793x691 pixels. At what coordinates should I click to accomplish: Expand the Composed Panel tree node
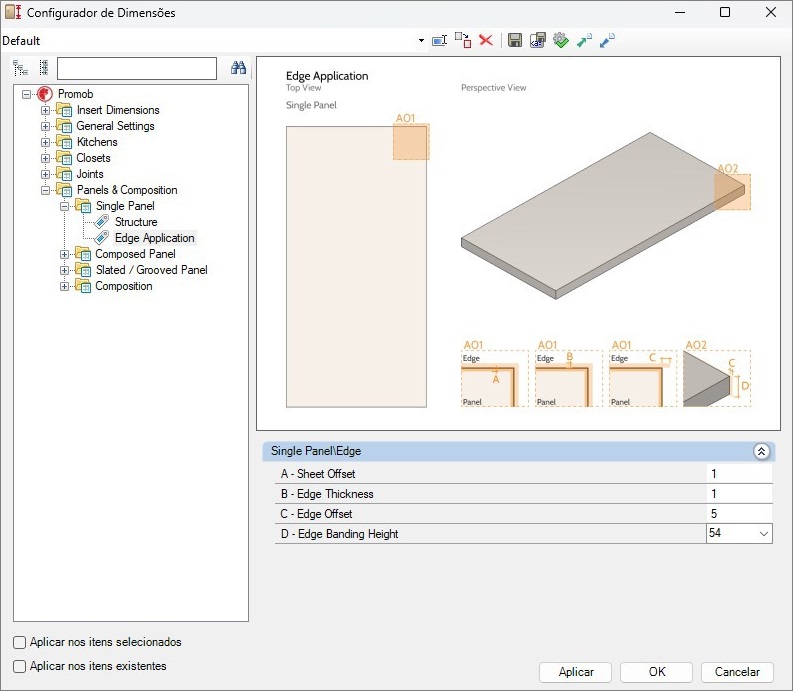65,254
